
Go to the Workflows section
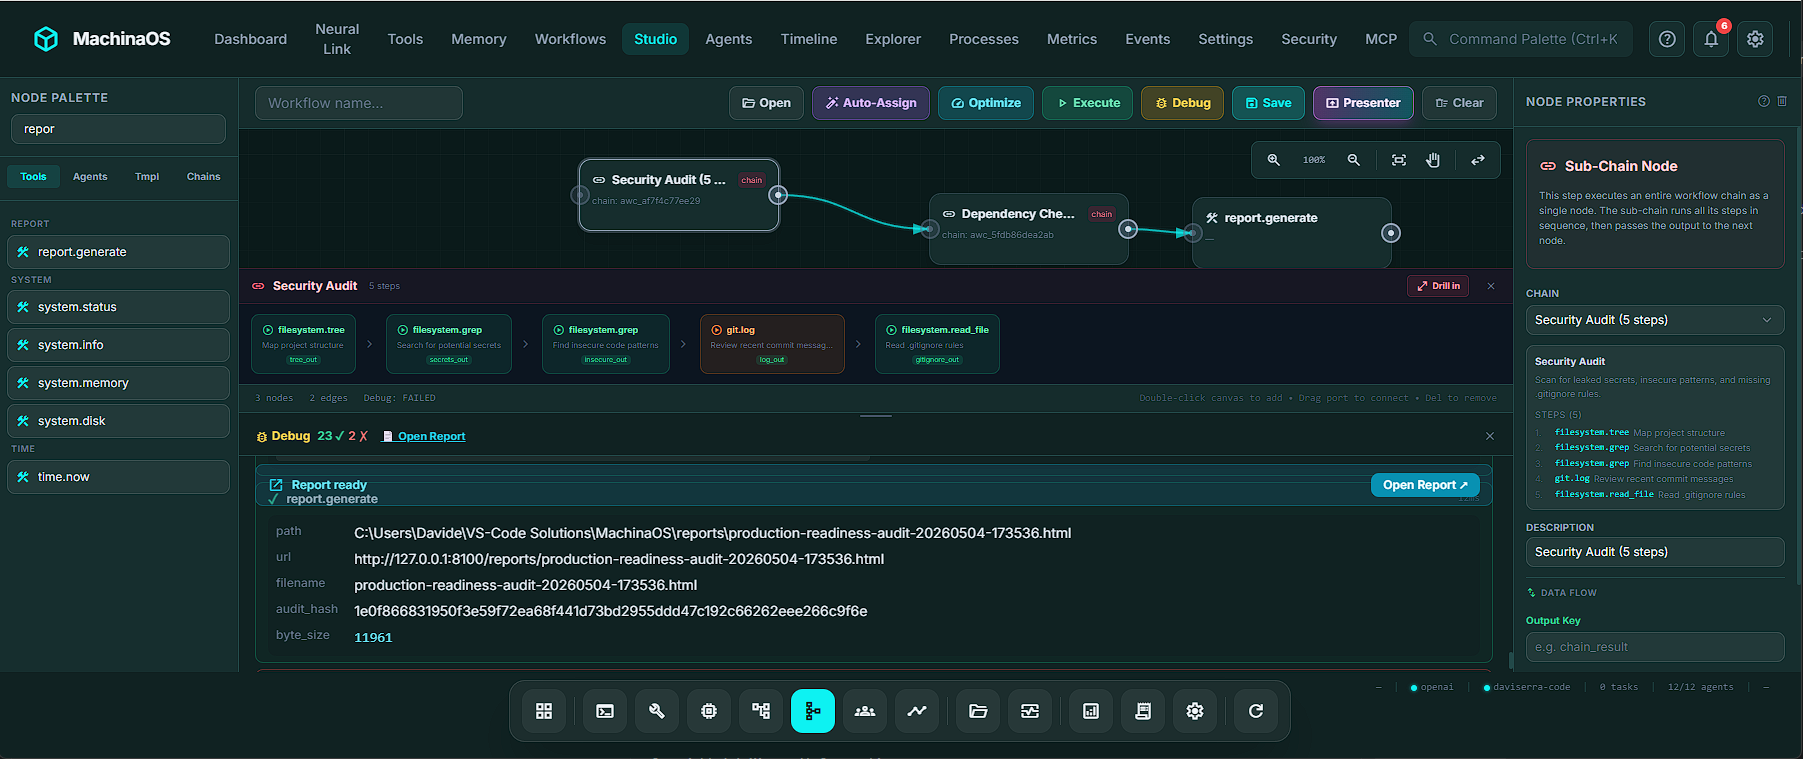(x=570, y=39)
